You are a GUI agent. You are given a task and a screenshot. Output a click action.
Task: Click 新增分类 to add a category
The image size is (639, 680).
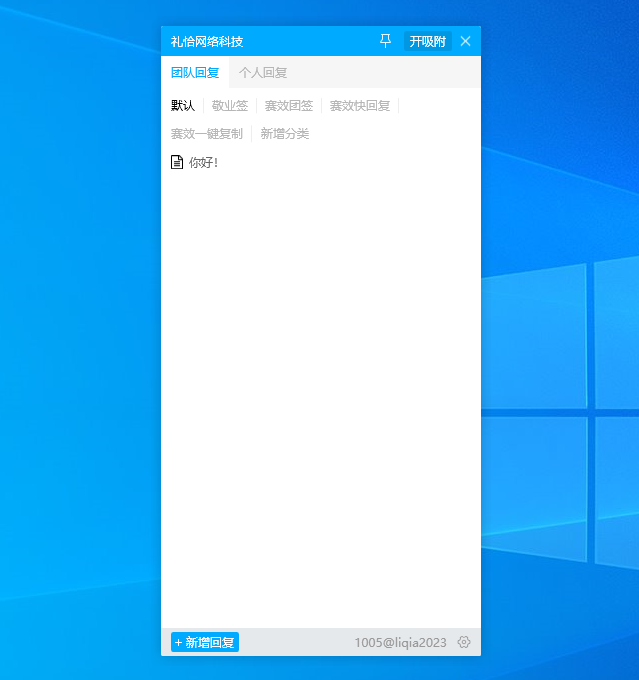pyautogui.click(x=285, y=134)
